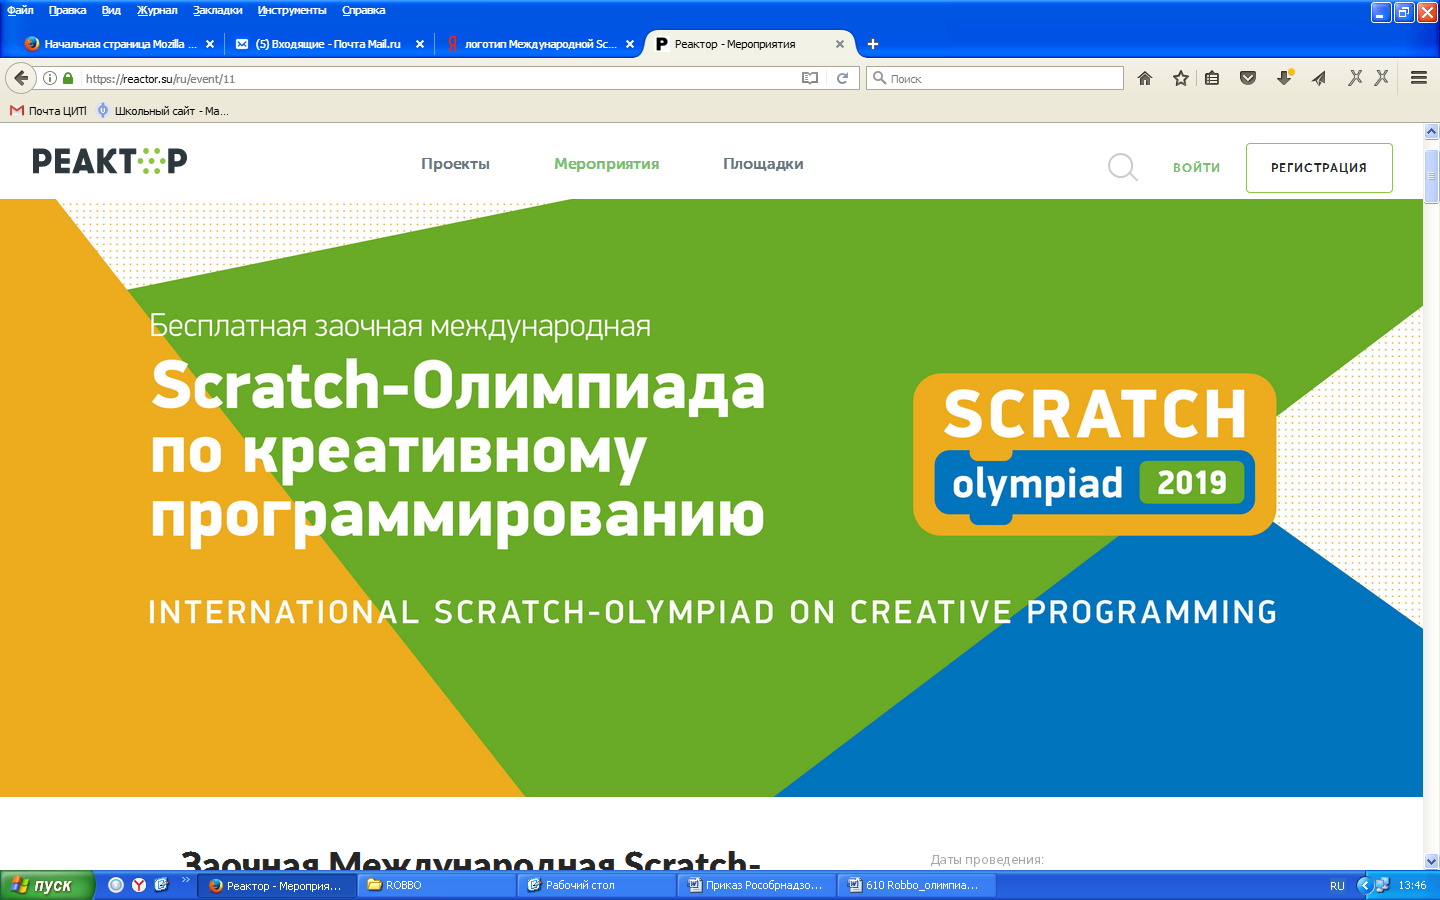Go to Площадки page
Screen dimensions: 1440x900
[763, 164]
